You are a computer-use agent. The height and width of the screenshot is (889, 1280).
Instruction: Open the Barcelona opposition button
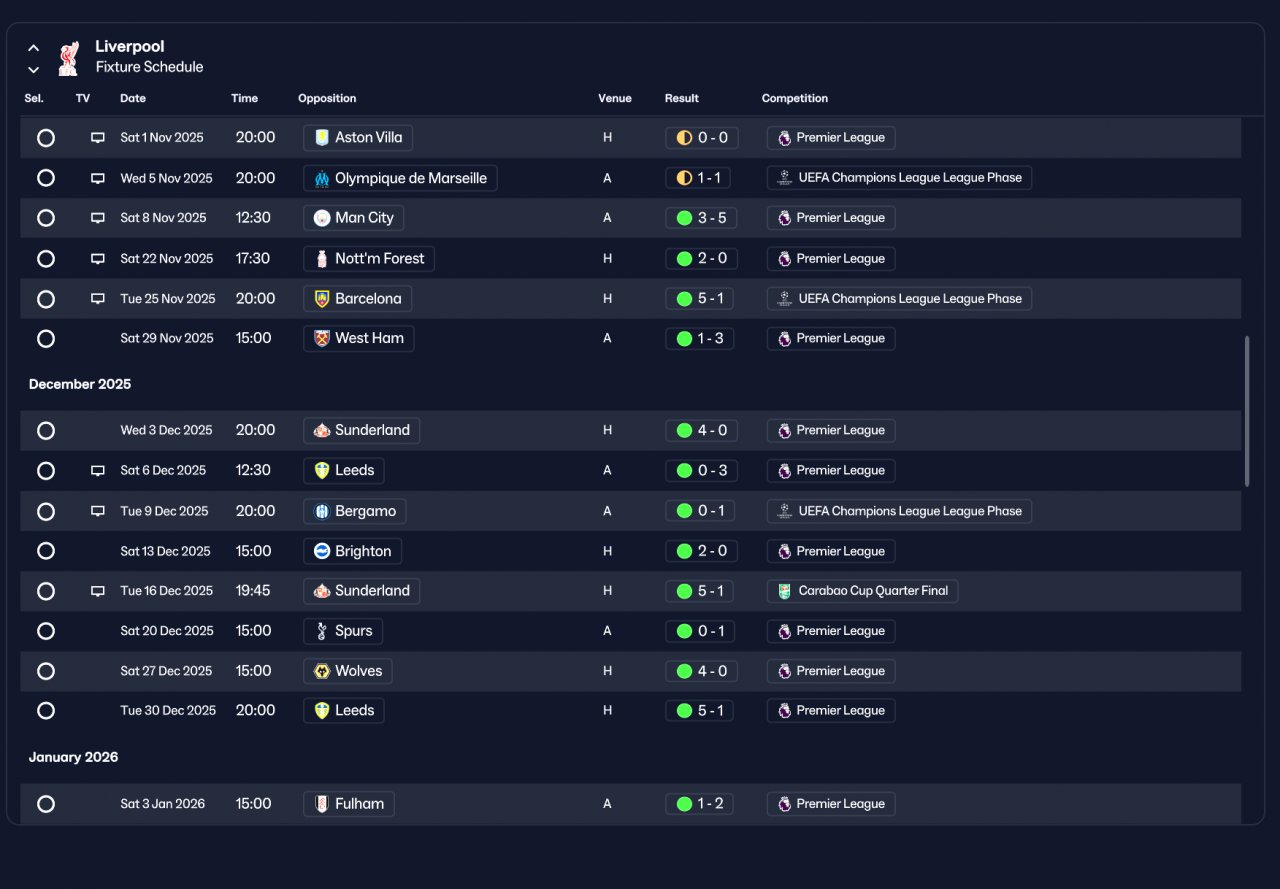(x=358, y=299)
